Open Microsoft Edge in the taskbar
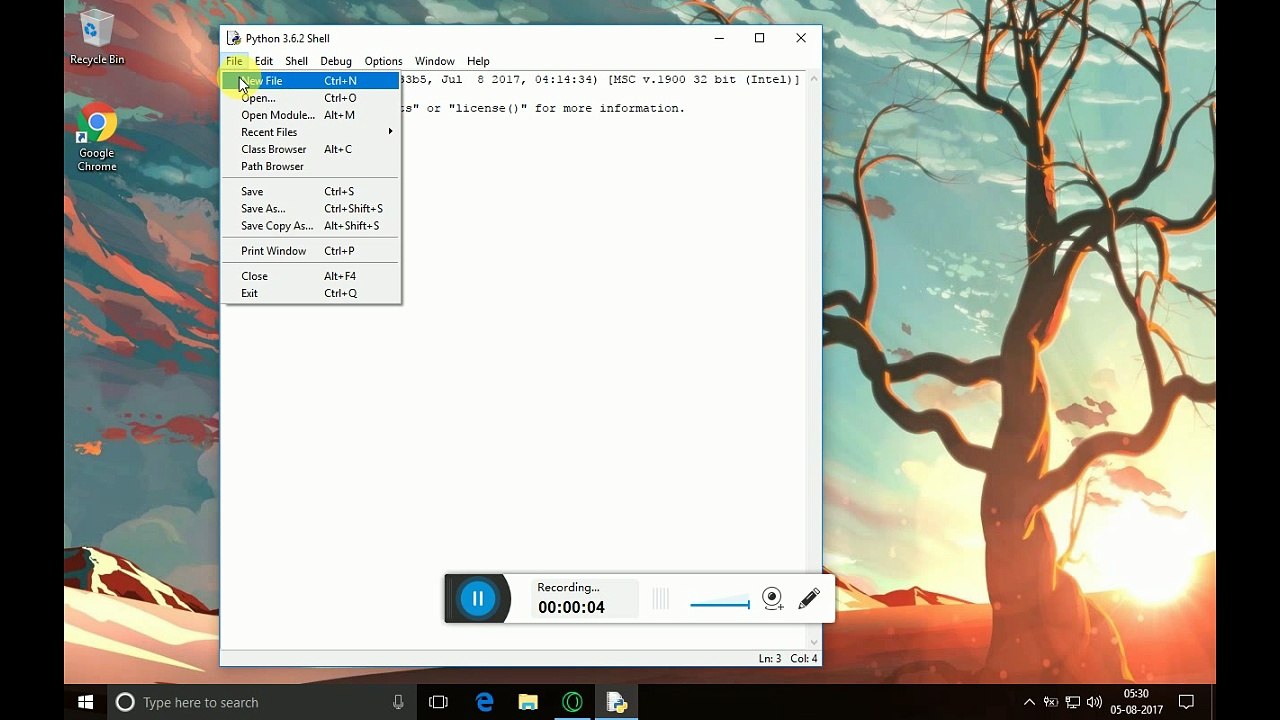1280x720 pixels. (485, 702)
